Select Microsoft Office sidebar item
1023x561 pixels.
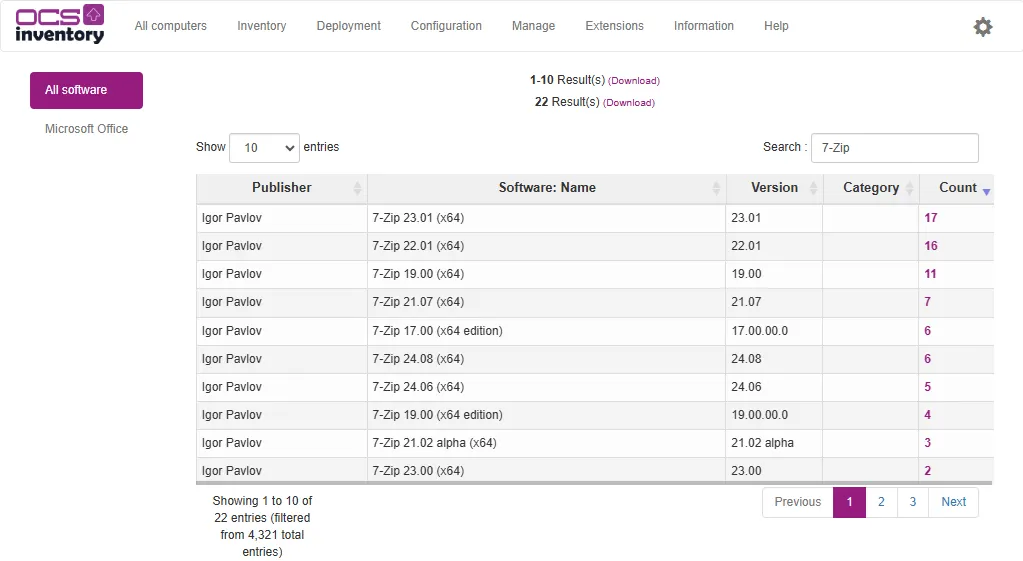[x=86, y=129]
